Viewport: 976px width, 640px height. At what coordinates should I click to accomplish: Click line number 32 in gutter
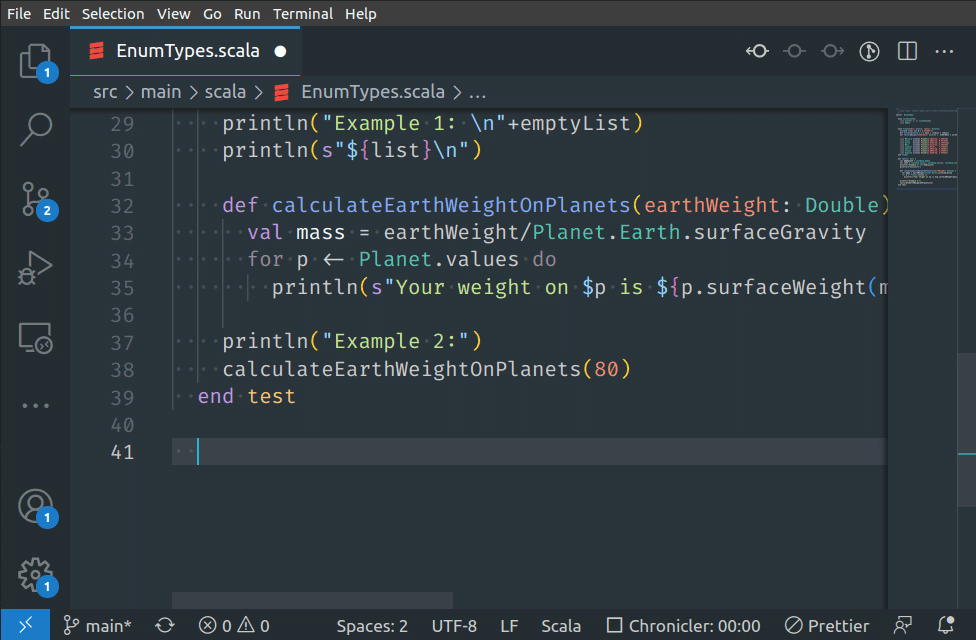(x=122, y=206)
